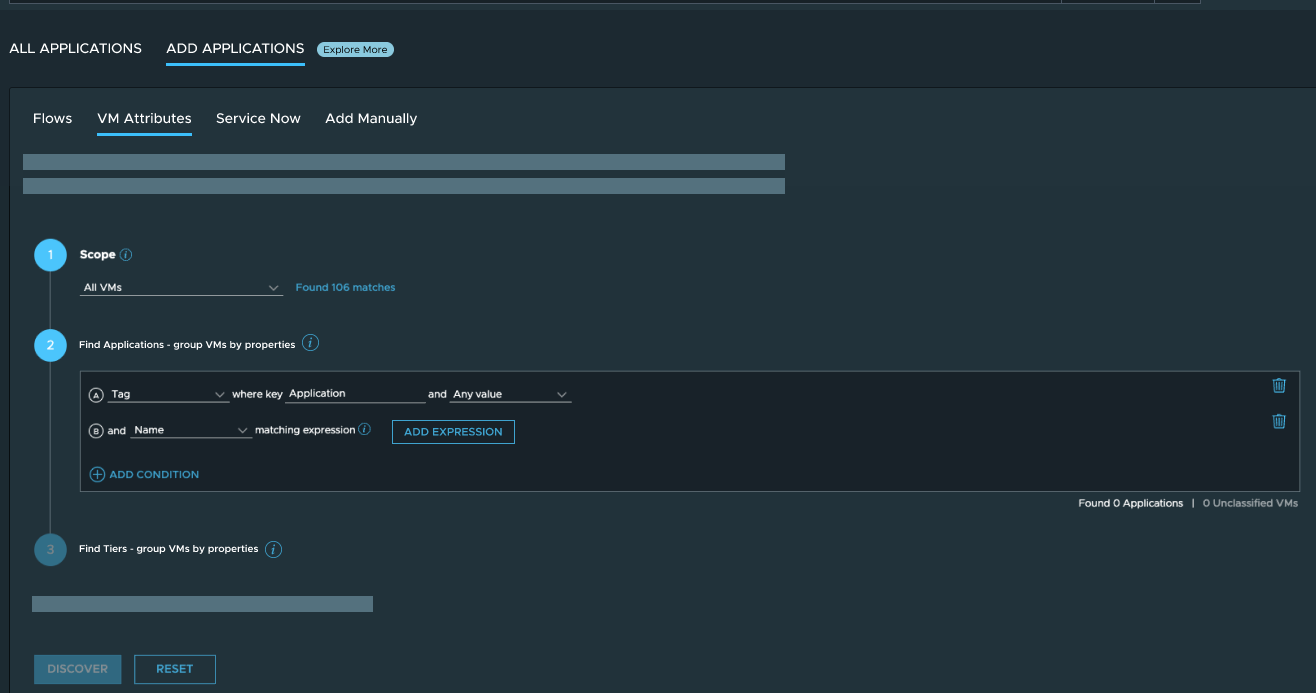Open the All VMs scope dropdown

pos(182,288)
